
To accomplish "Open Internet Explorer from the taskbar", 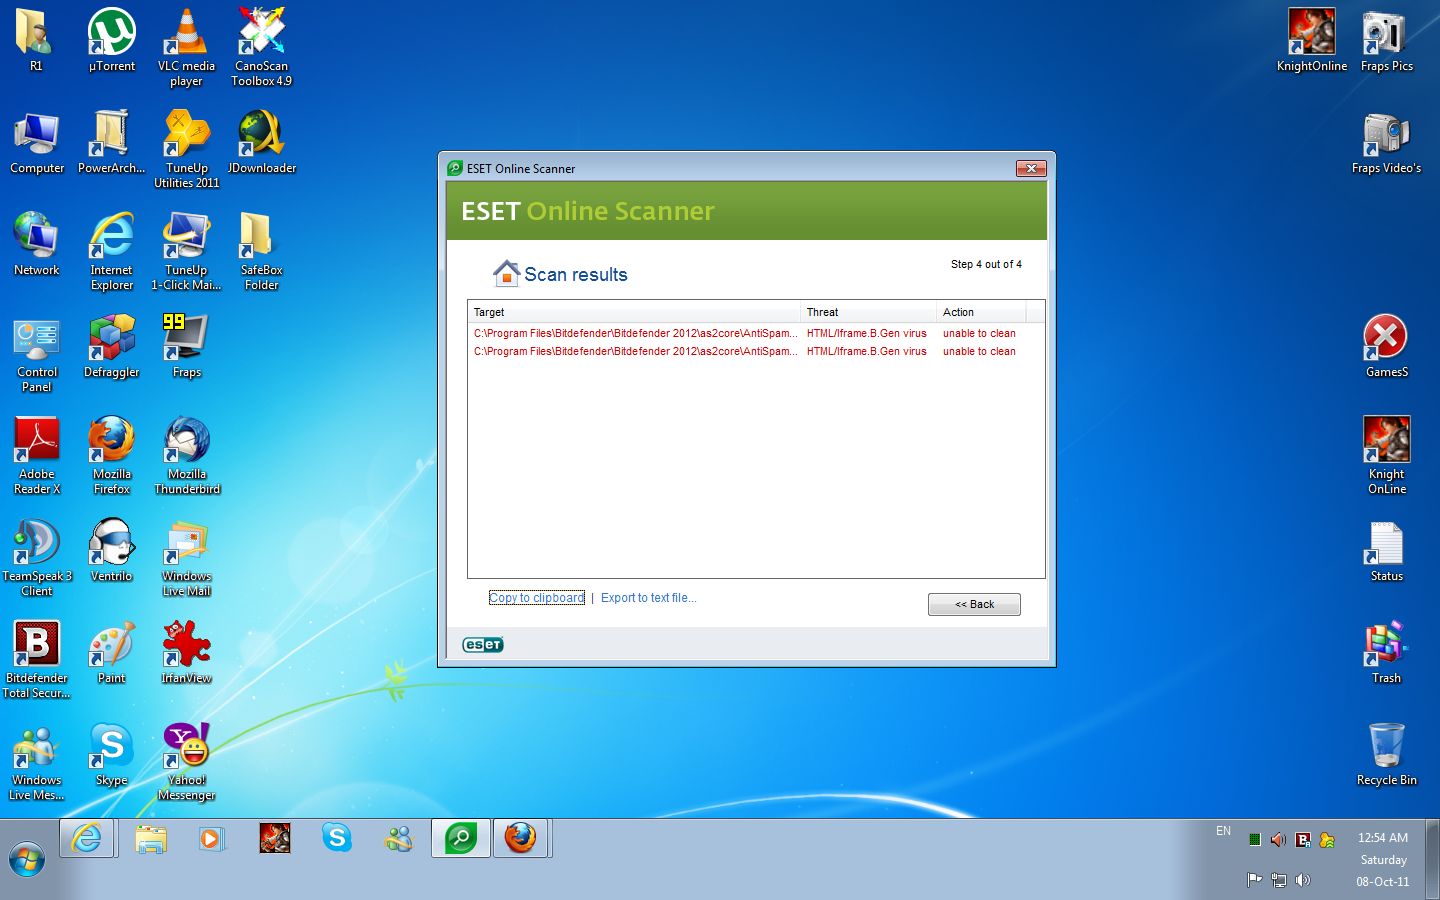I will (x=87, y=838).
